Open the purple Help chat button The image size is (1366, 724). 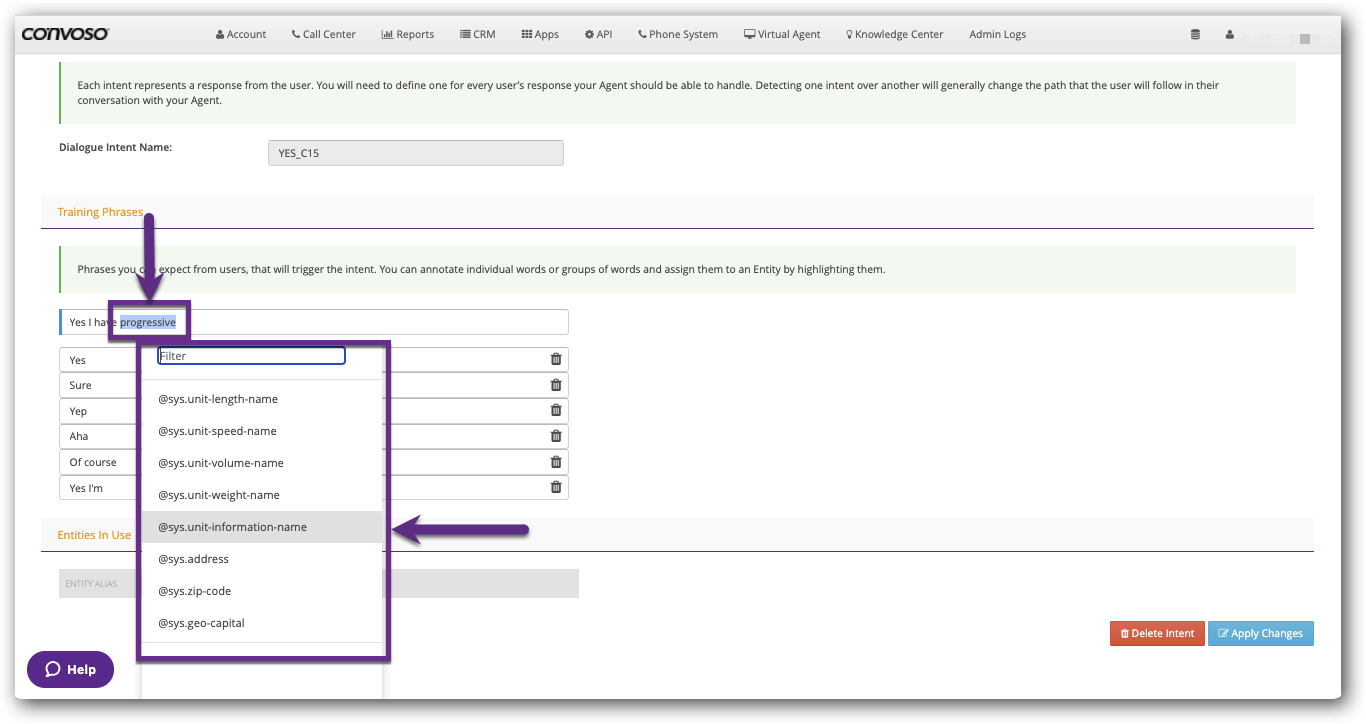(x=70, y=669)
